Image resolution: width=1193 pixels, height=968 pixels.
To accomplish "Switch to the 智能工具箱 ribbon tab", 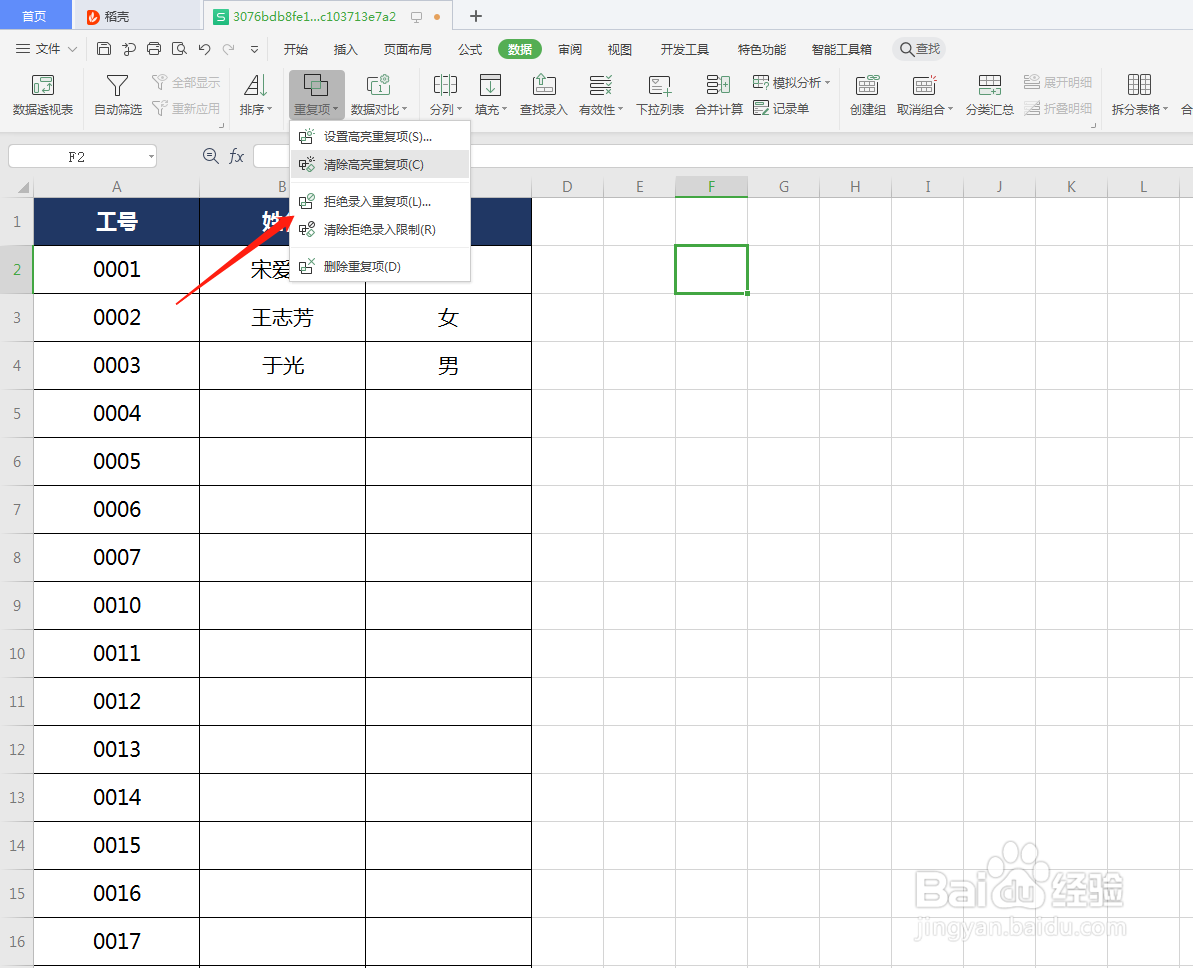I will click(841, 49).
